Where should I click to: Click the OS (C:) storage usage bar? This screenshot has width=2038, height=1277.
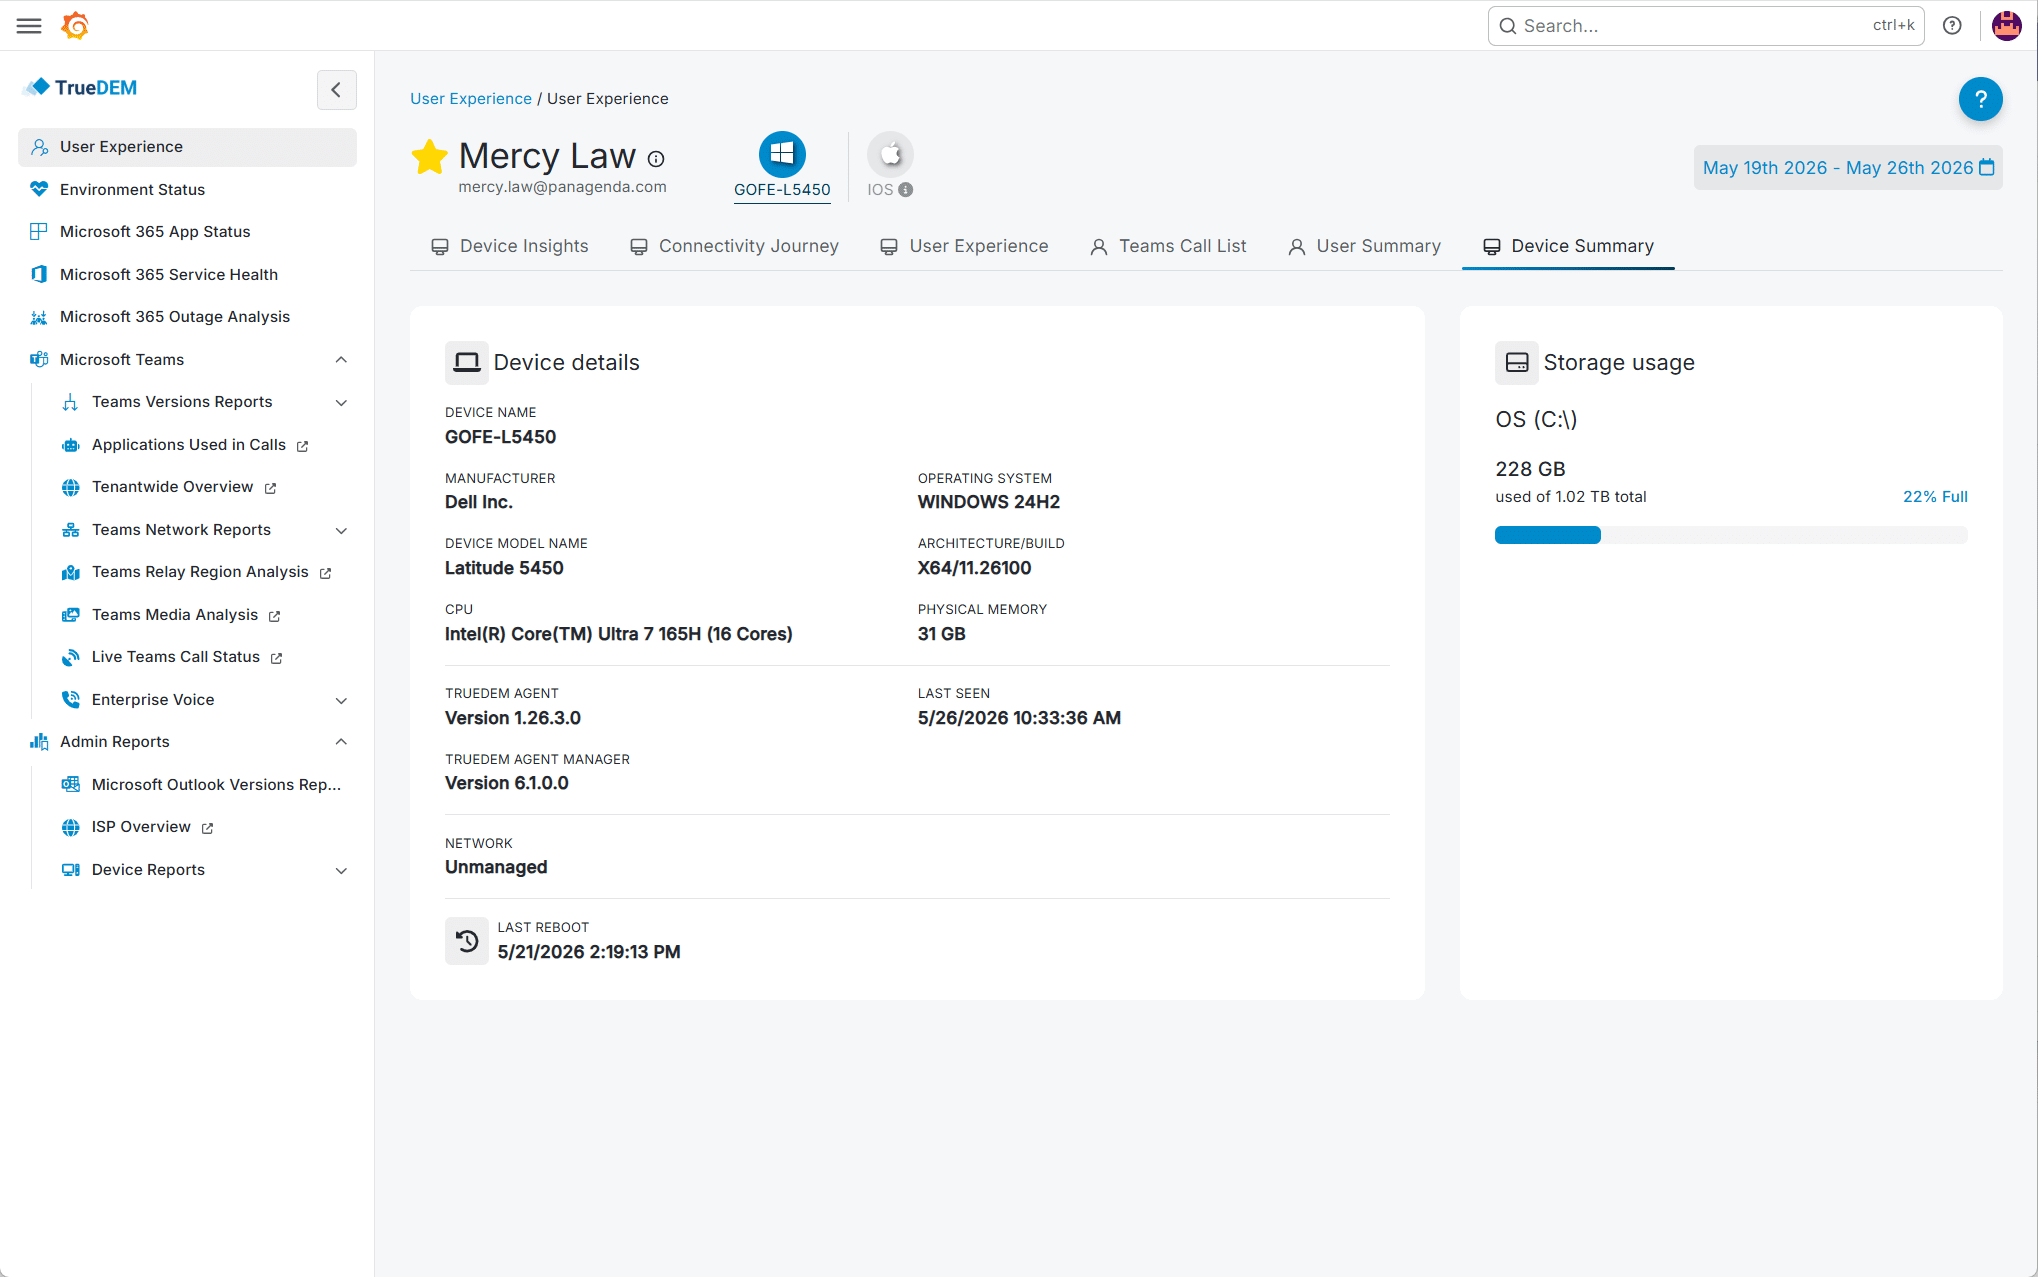pyautogui.click(x=1731, y=535)
